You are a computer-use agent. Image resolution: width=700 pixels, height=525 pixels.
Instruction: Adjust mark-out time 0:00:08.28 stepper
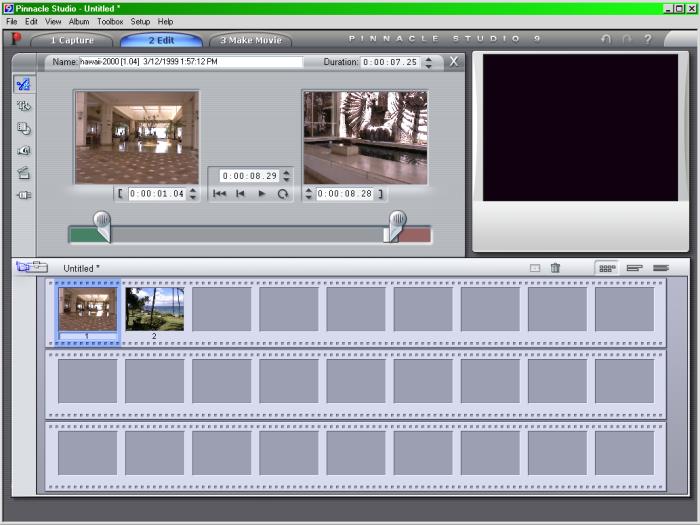(x=308, y=194)
